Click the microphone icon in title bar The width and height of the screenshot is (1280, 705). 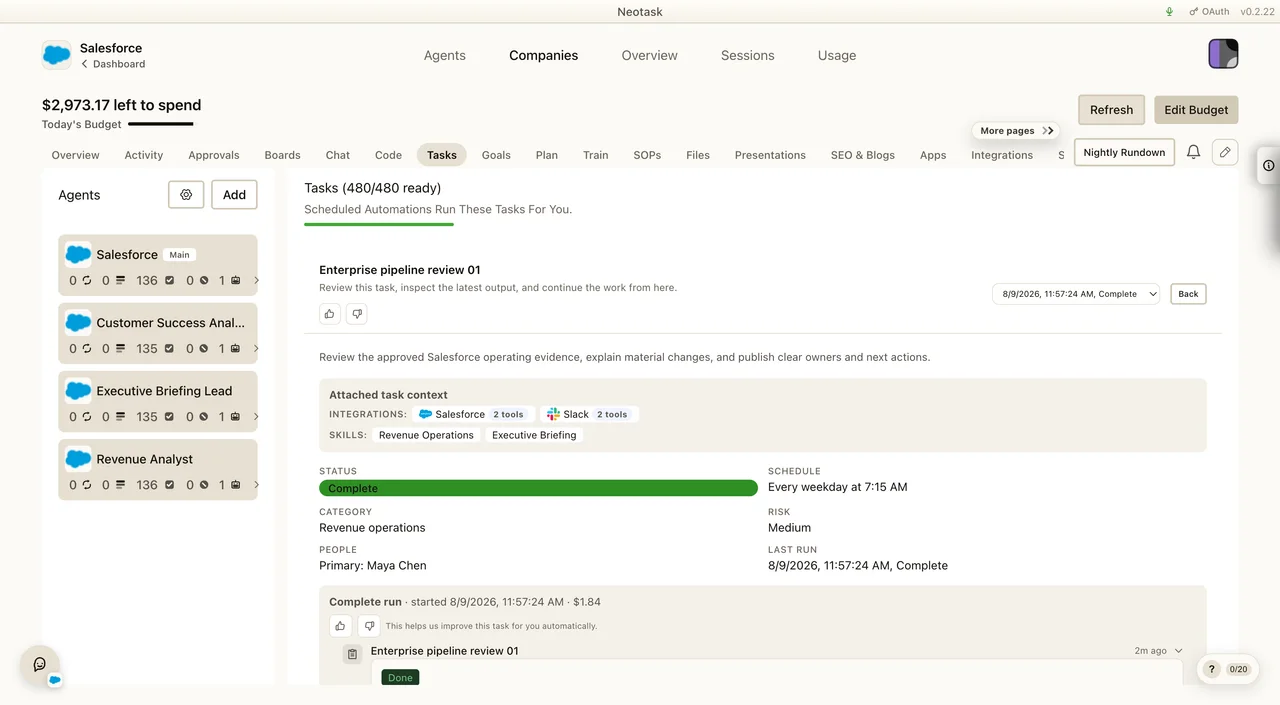coord(1170,12)
